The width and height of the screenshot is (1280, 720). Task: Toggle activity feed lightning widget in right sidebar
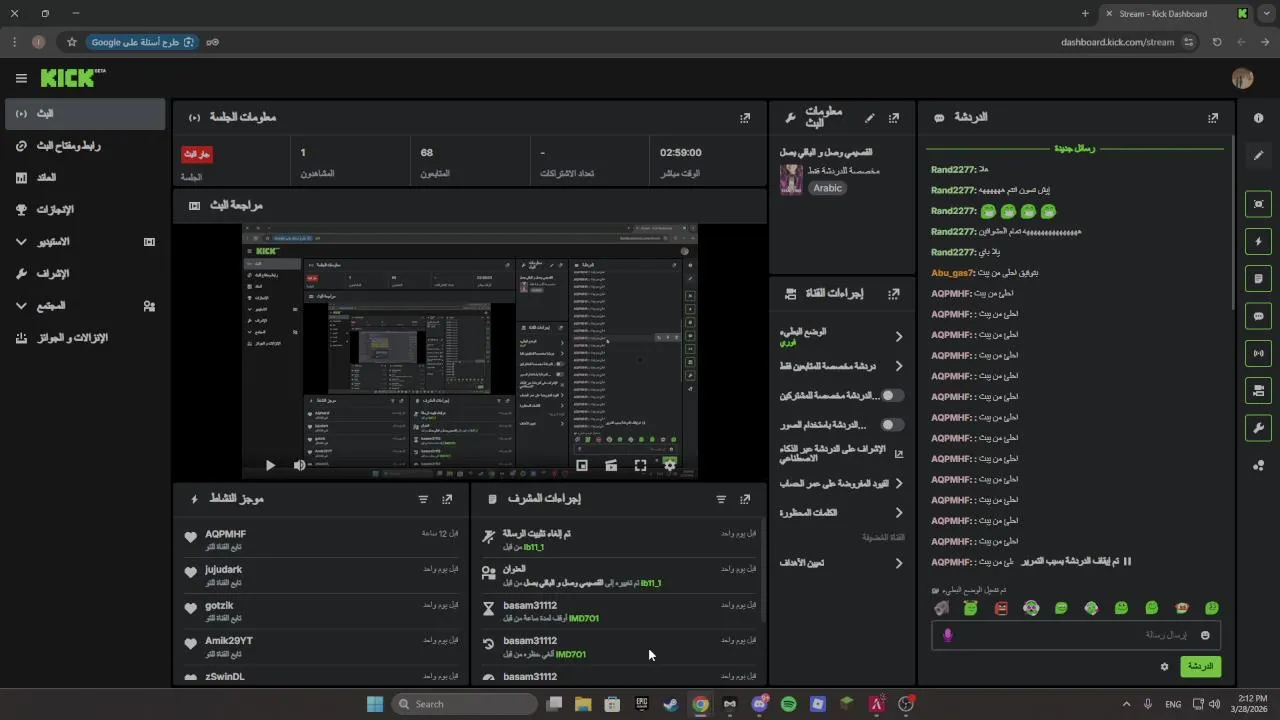(1258, 241)
